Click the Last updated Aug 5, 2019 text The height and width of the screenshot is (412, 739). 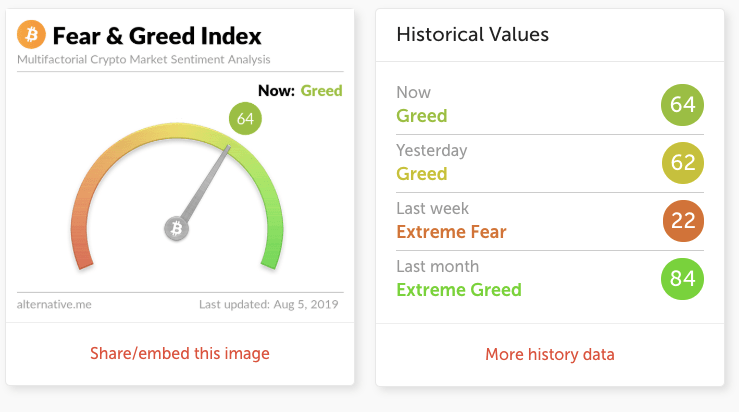point(271,304)
